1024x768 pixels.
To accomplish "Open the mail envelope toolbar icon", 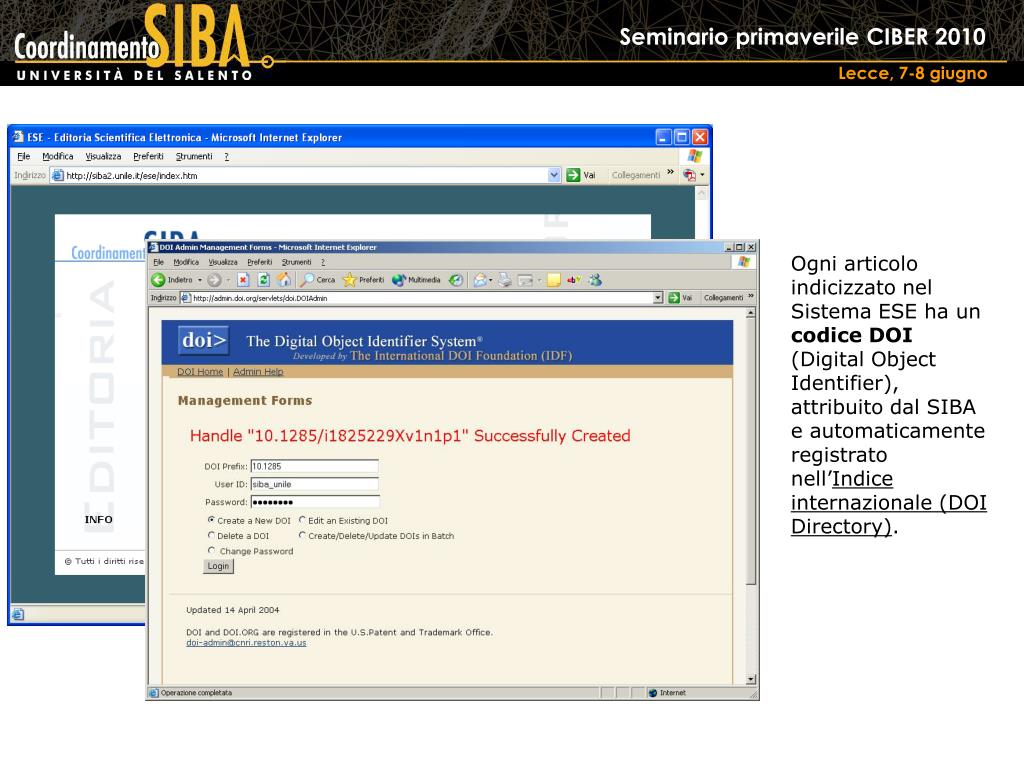I will pyautogui.click(x=480, y=280).
